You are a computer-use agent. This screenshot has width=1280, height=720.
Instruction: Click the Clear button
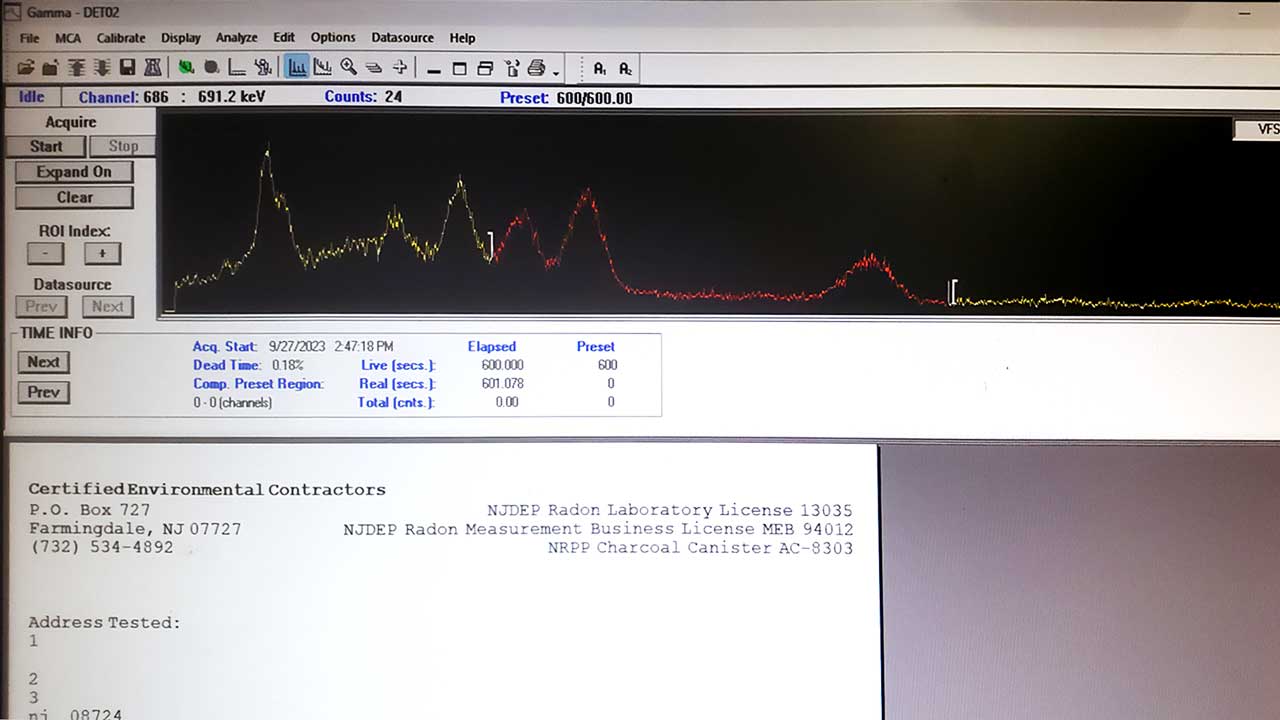tap(74, 197)
